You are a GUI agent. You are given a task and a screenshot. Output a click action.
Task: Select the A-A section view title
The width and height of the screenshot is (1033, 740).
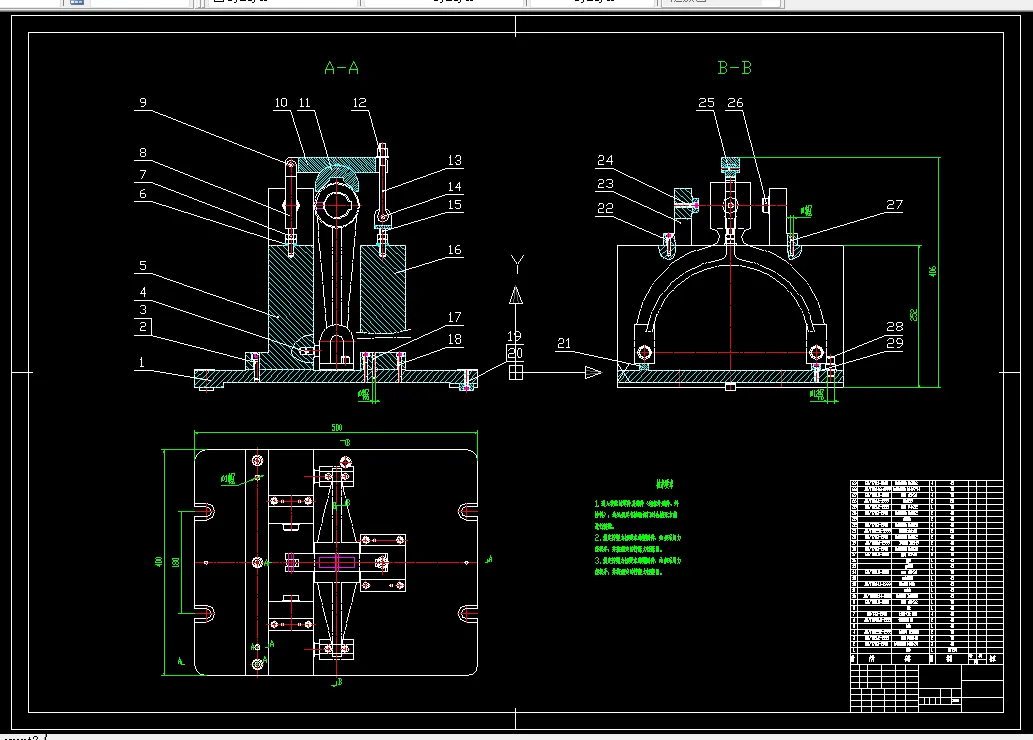pyautogui.click(x=341, y=68)
